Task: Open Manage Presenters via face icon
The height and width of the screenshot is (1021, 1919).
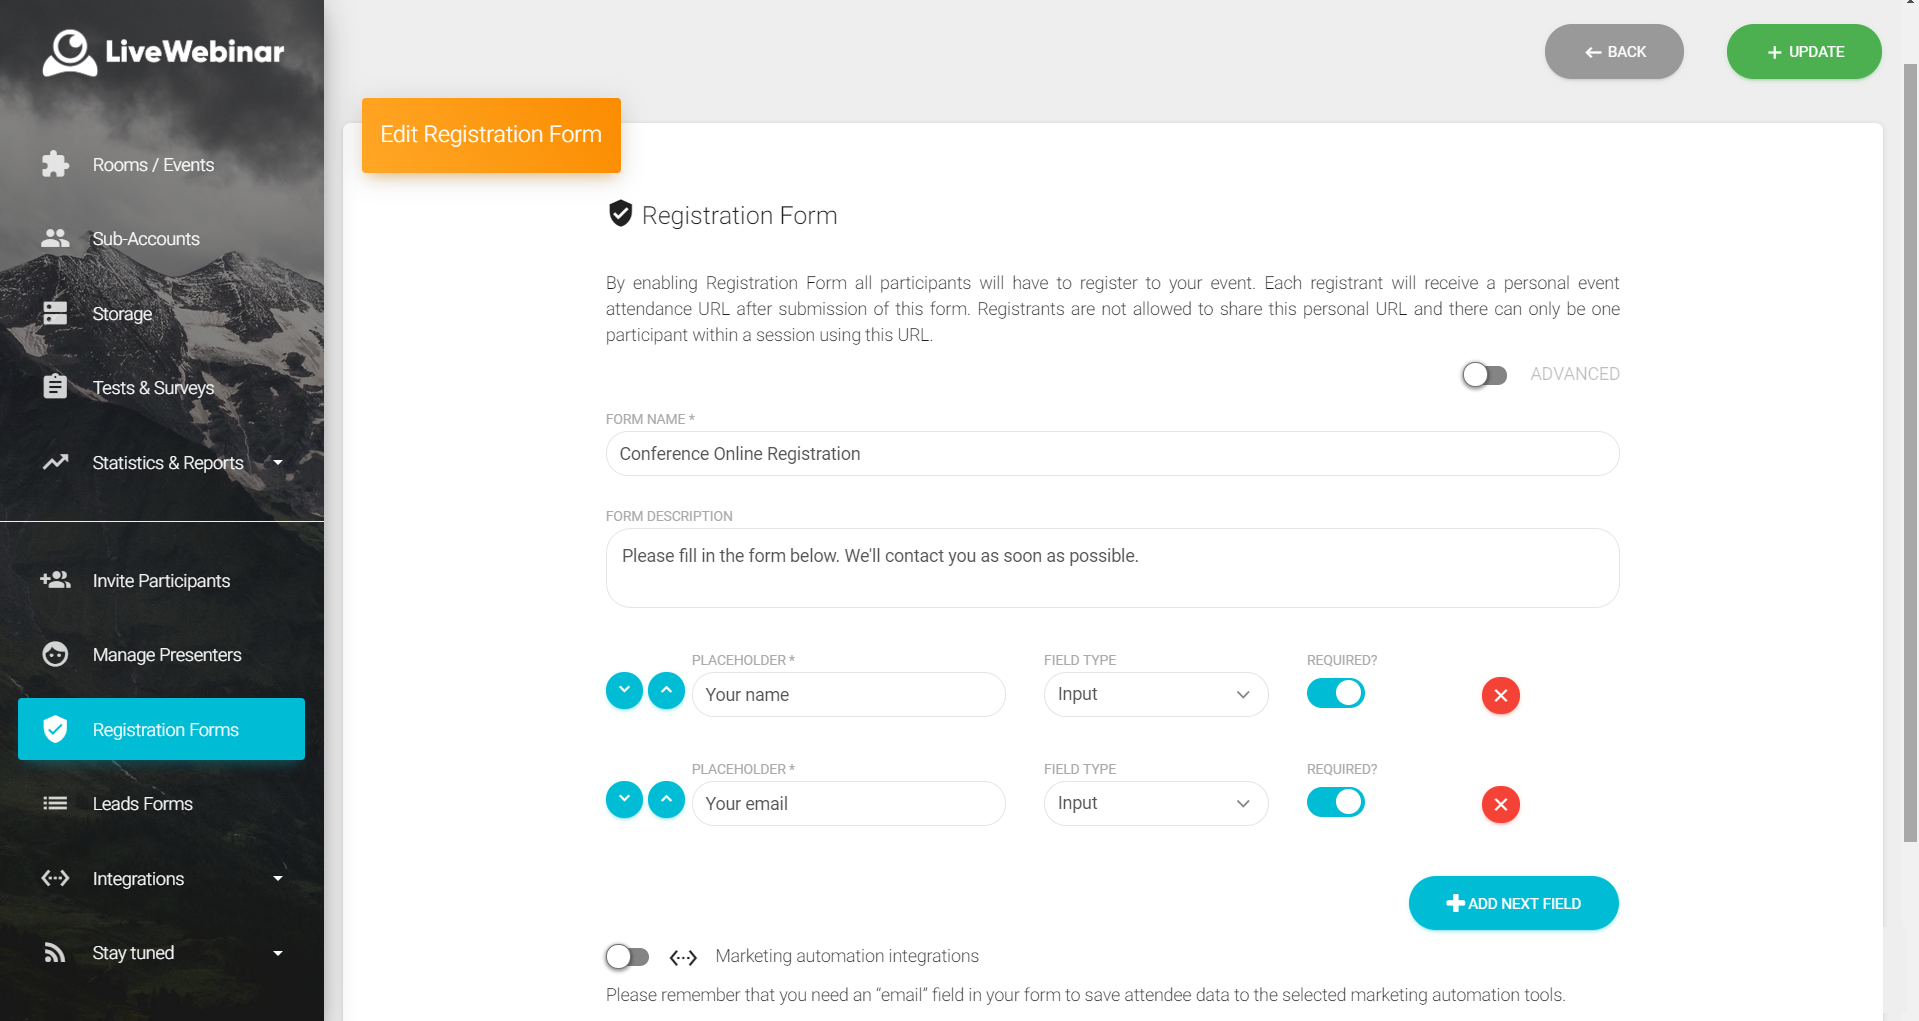Action: (x=55, y=654)
